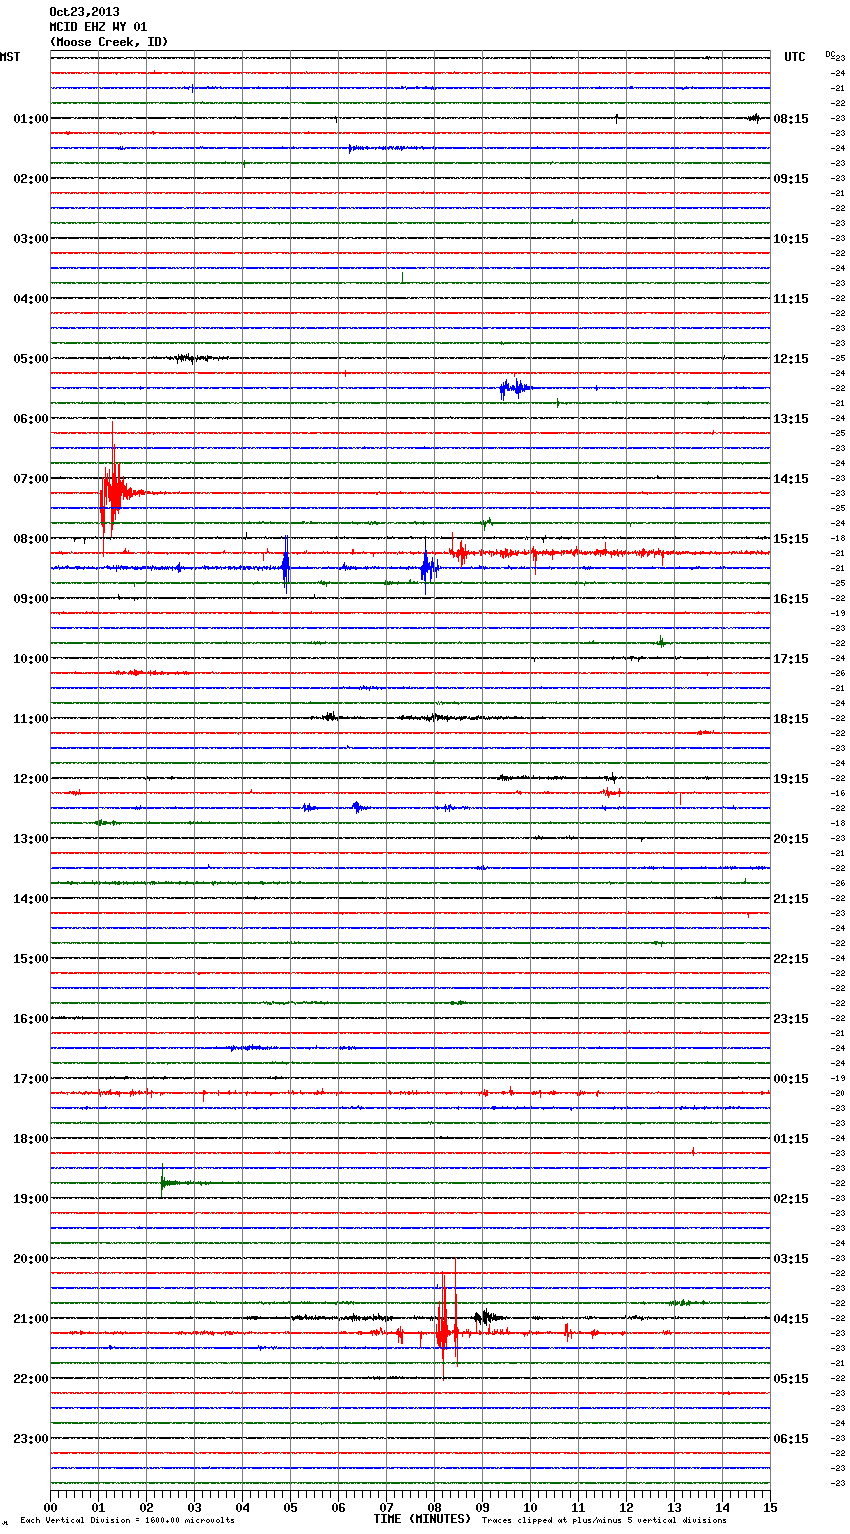Select the 09:00 MST row label

coord(31,599)
